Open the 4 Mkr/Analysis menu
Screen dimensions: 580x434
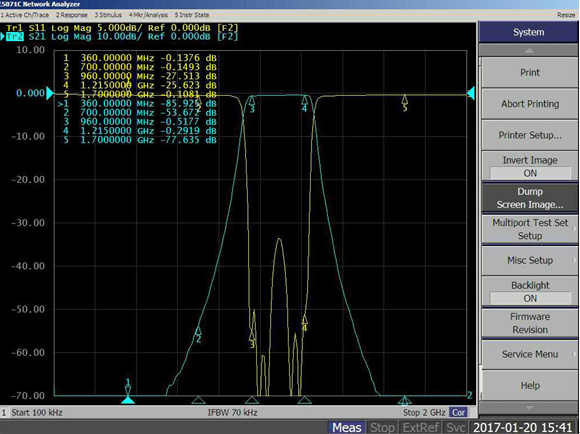point(148,15)
